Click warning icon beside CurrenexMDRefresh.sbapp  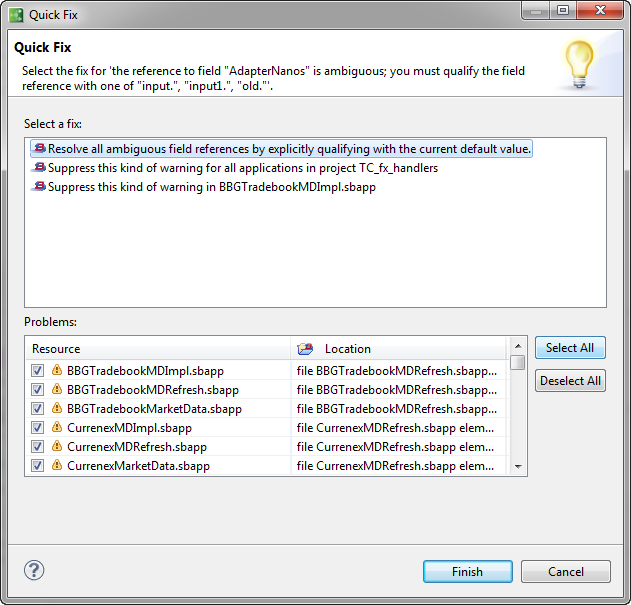point(57,446)
